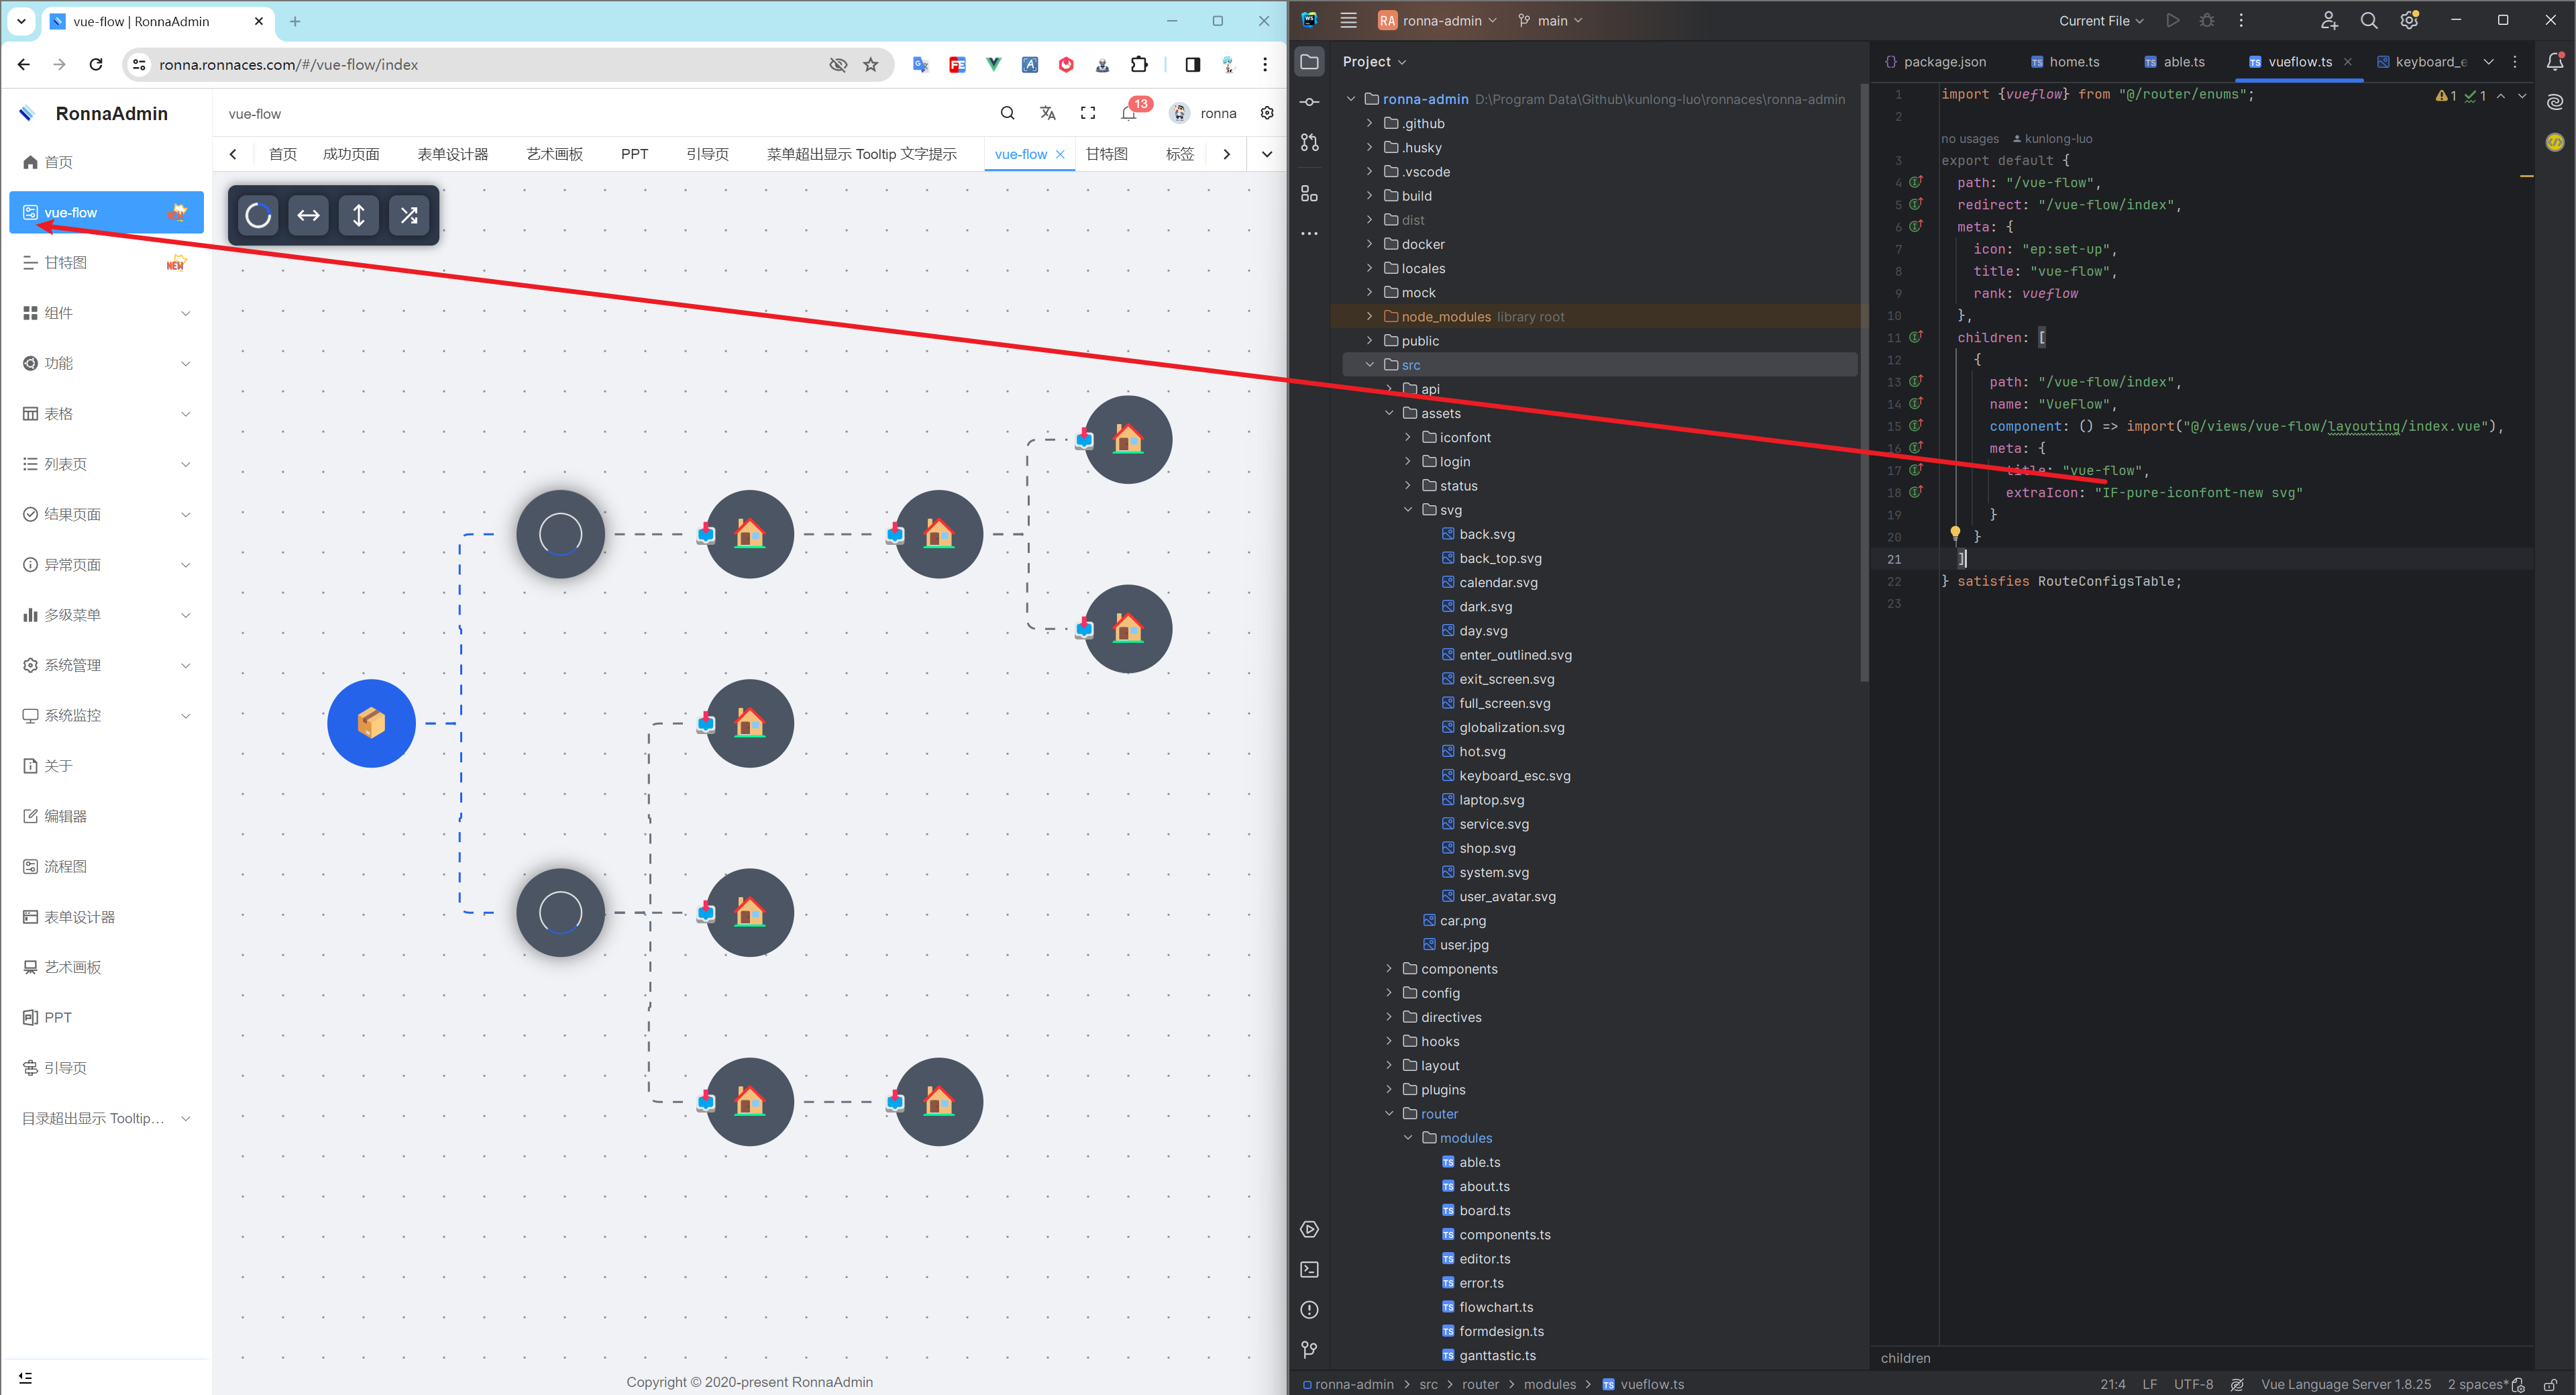This screenshot has width=2576, height=1395.
Task: Apply vertical layout in the vue-flow toolbar
Action: 359,215
